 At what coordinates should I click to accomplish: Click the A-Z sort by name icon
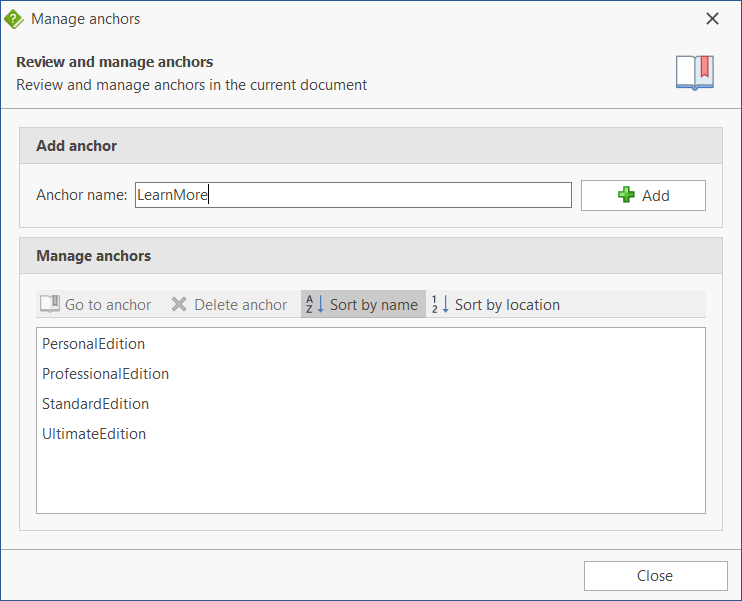click(315, 304)
